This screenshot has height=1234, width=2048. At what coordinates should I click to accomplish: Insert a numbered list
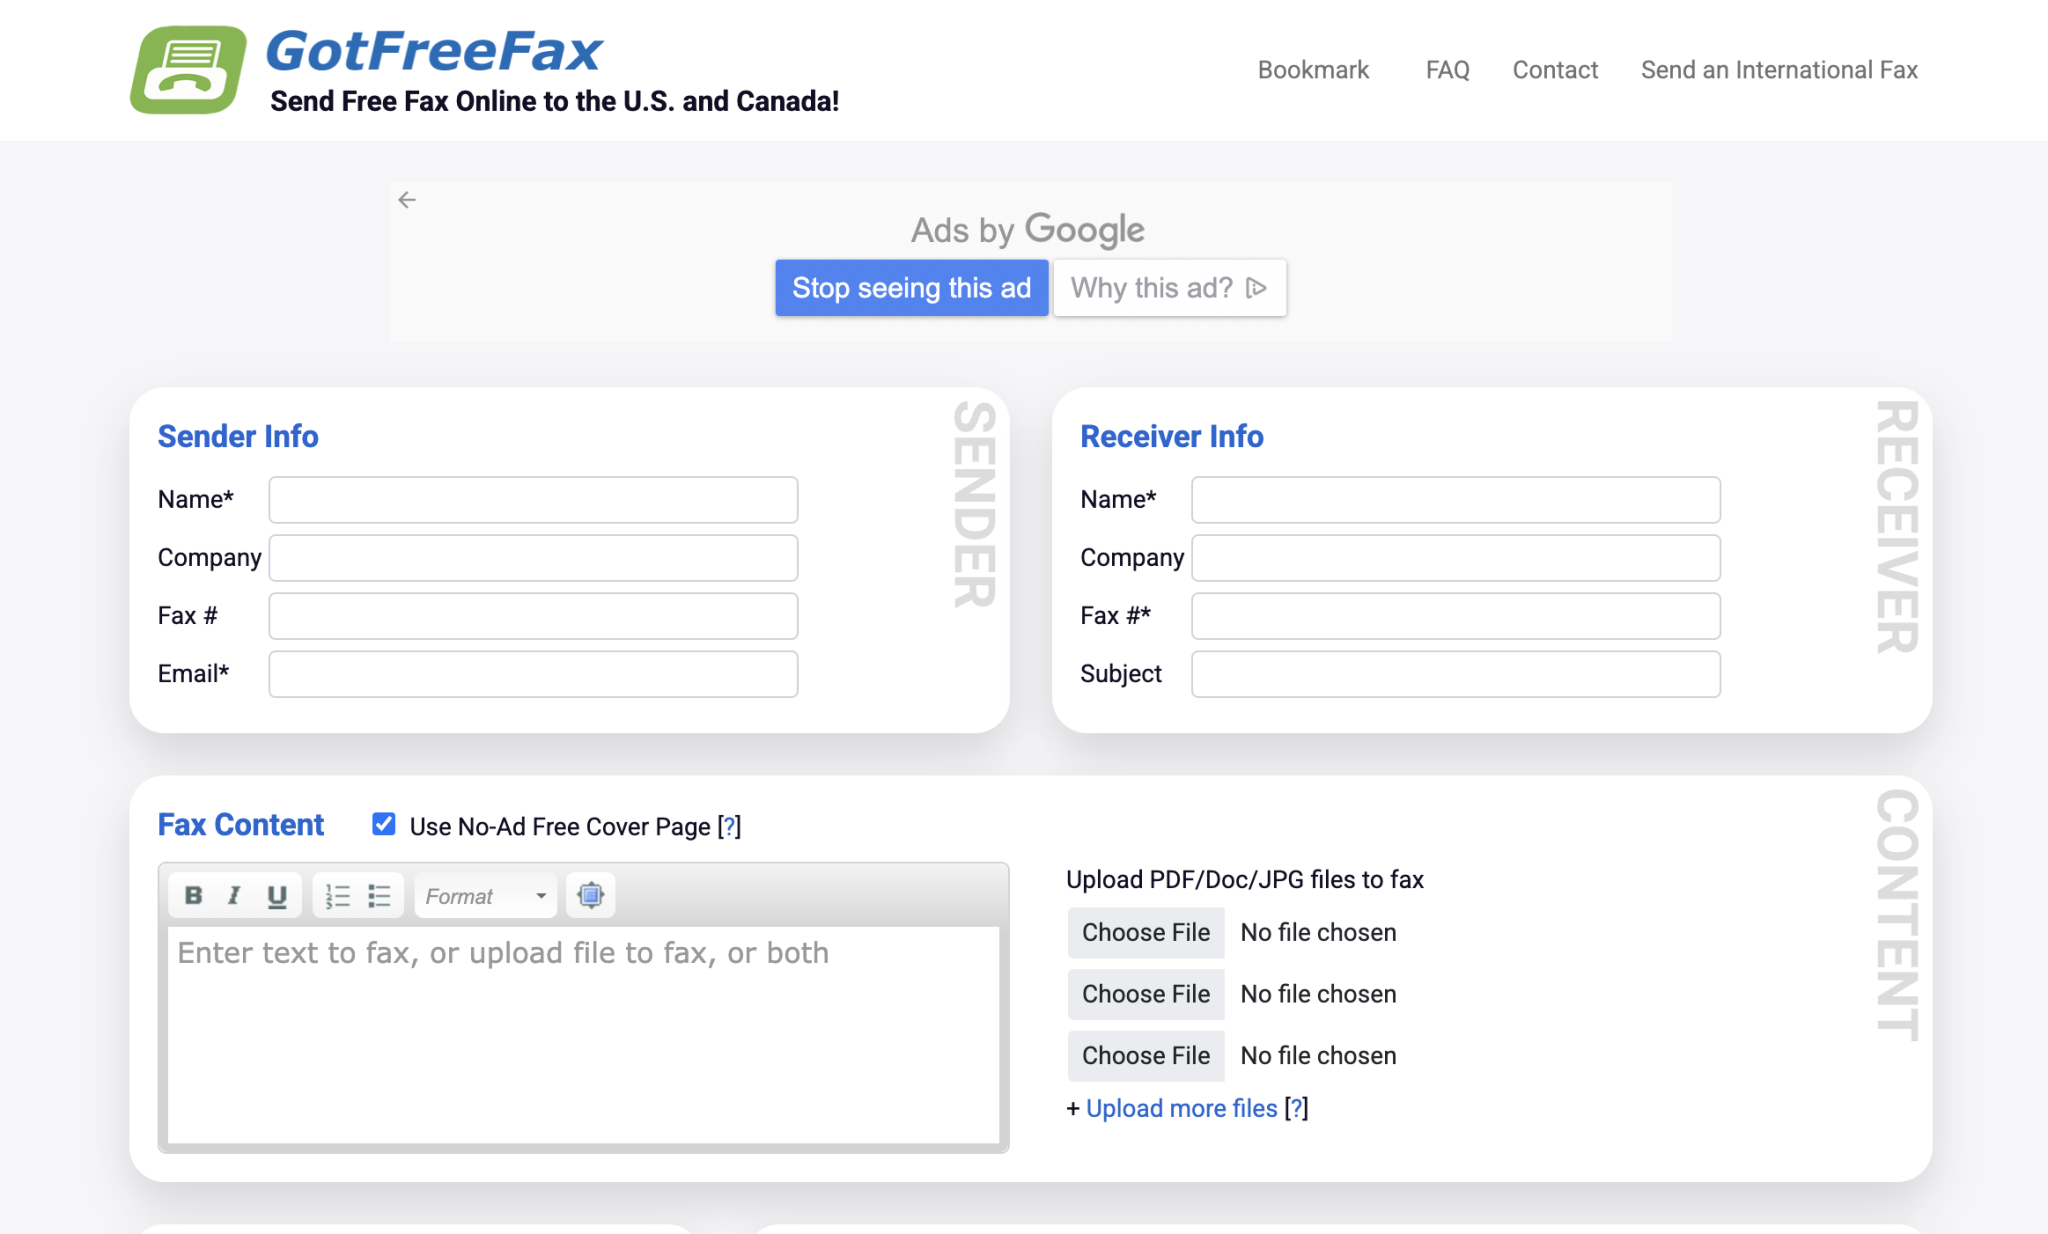tap(337, 895)
